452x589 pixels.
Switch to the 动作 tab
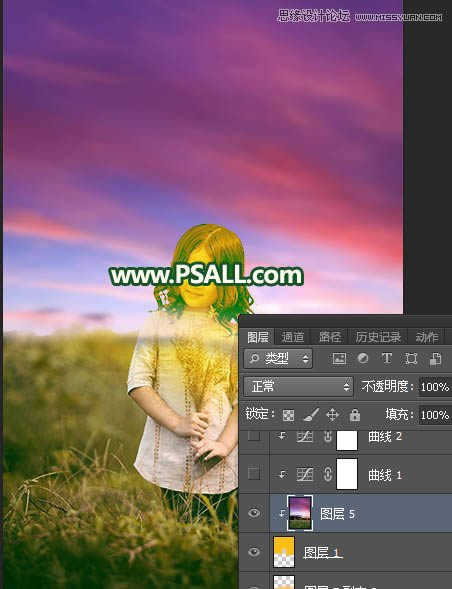pos(426,337)
